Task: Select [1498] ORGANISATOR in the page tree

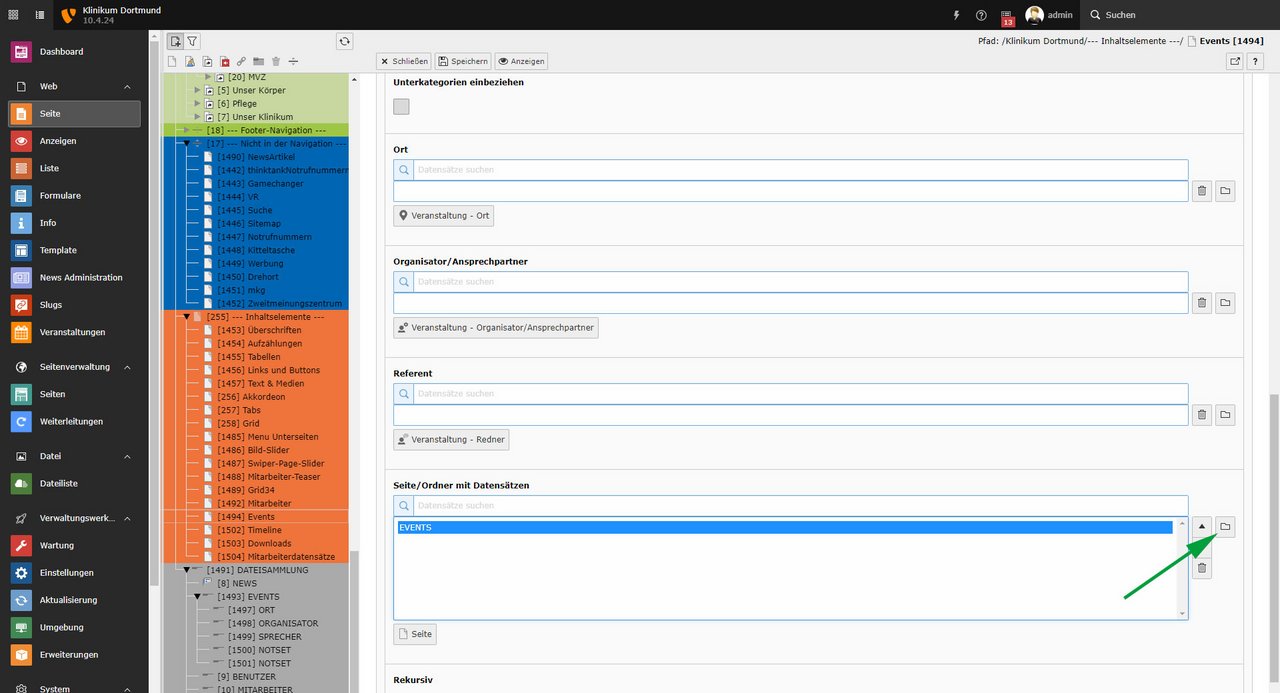Action: tap(273, 624)
